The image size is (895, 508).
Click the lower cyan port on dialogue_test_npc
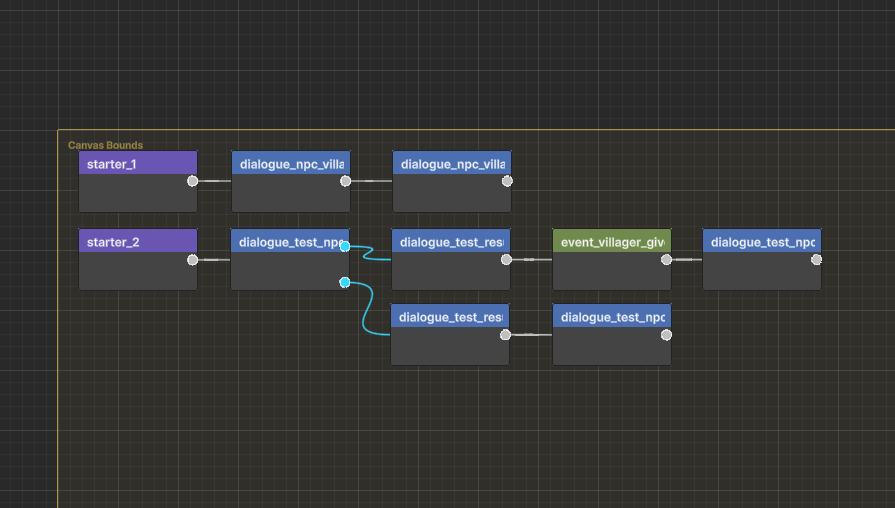click(x=345, y=282)
